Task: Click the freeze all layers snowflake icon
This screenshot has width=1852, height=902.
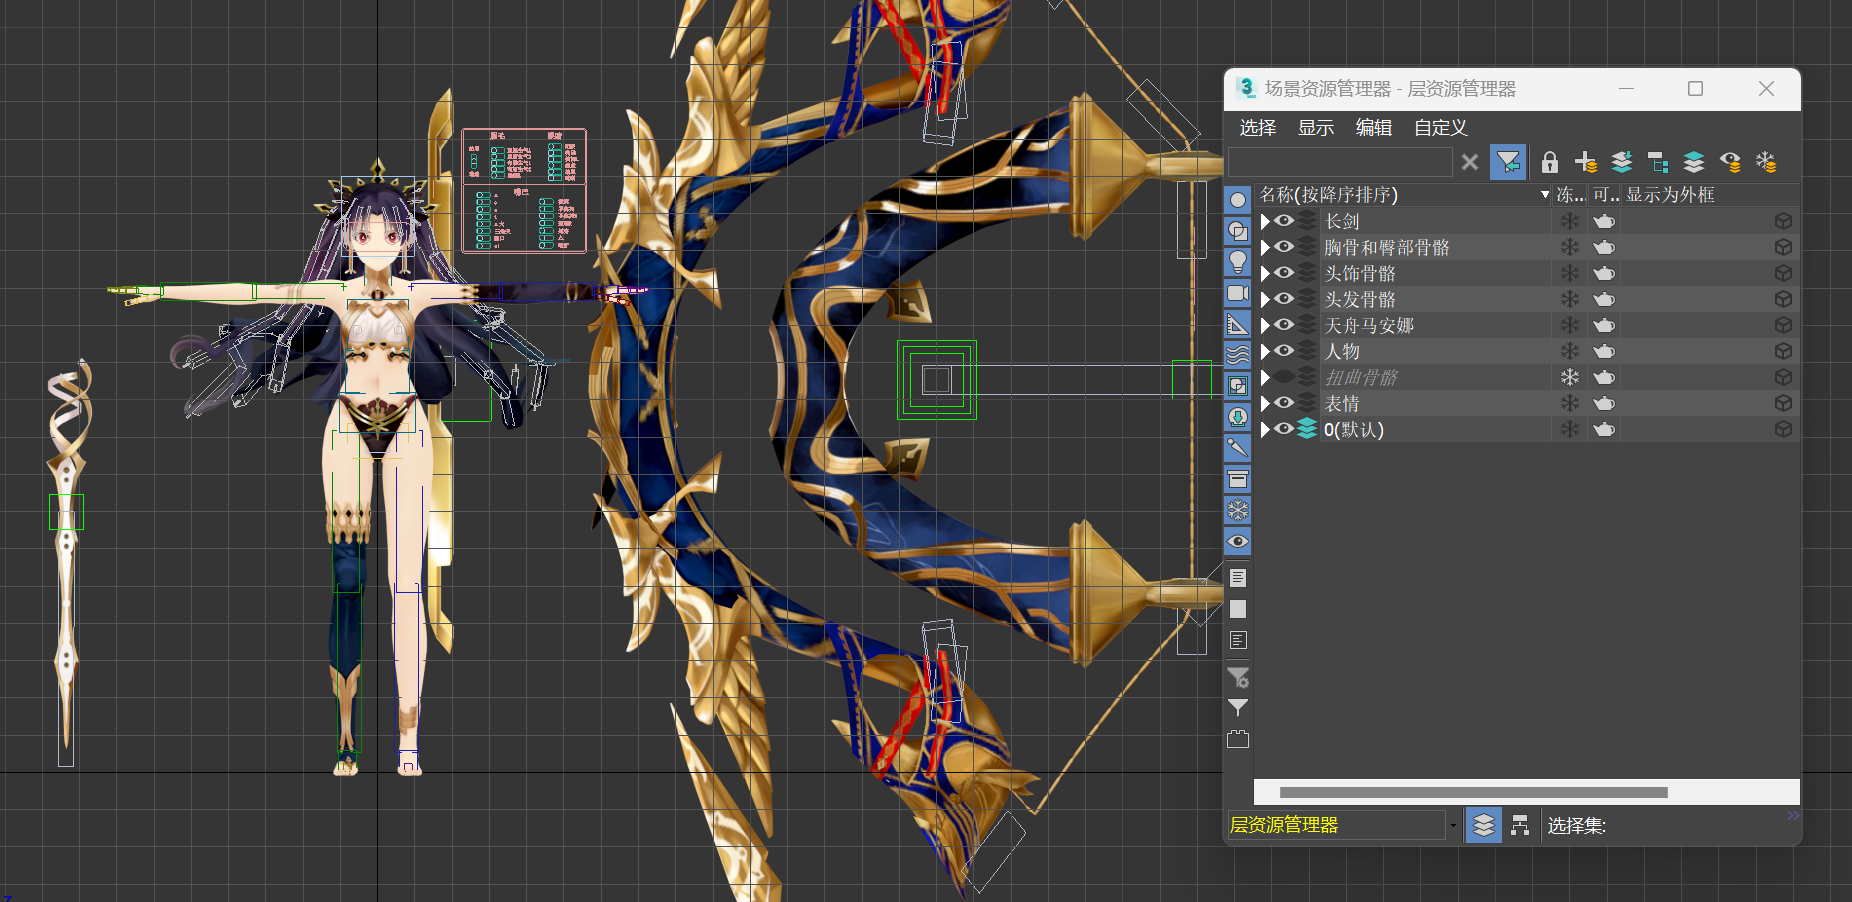Action: click(x=1766, y=162)
